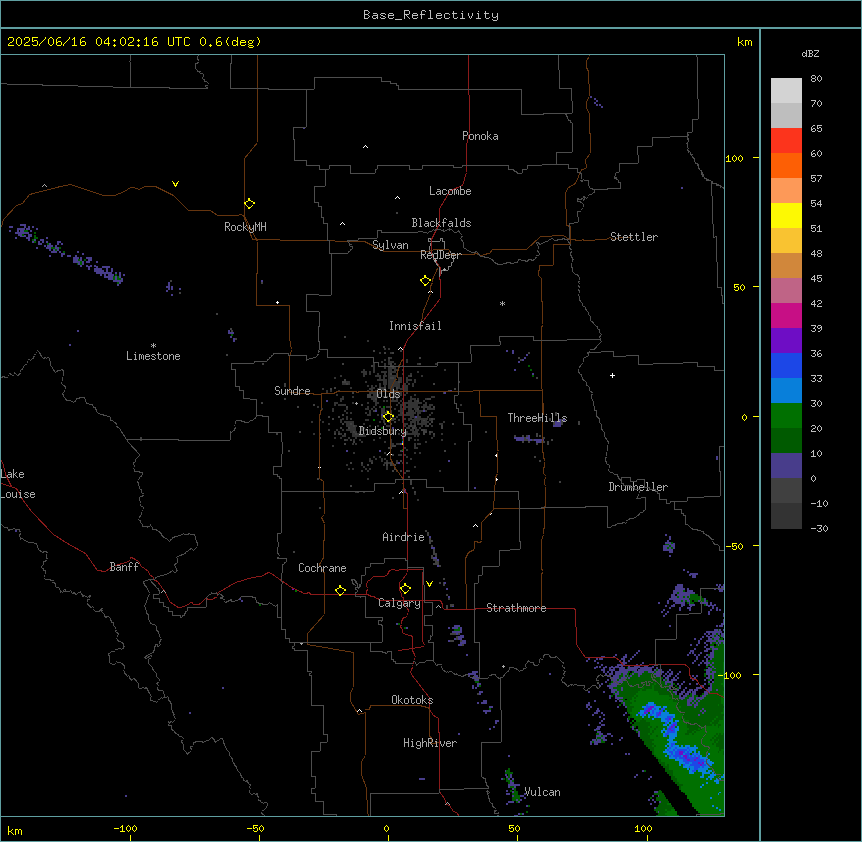This screenshot has height=842, width=862.
Task: Click the yellow V marker east of Calgary
Action: [x=429, y=584]
